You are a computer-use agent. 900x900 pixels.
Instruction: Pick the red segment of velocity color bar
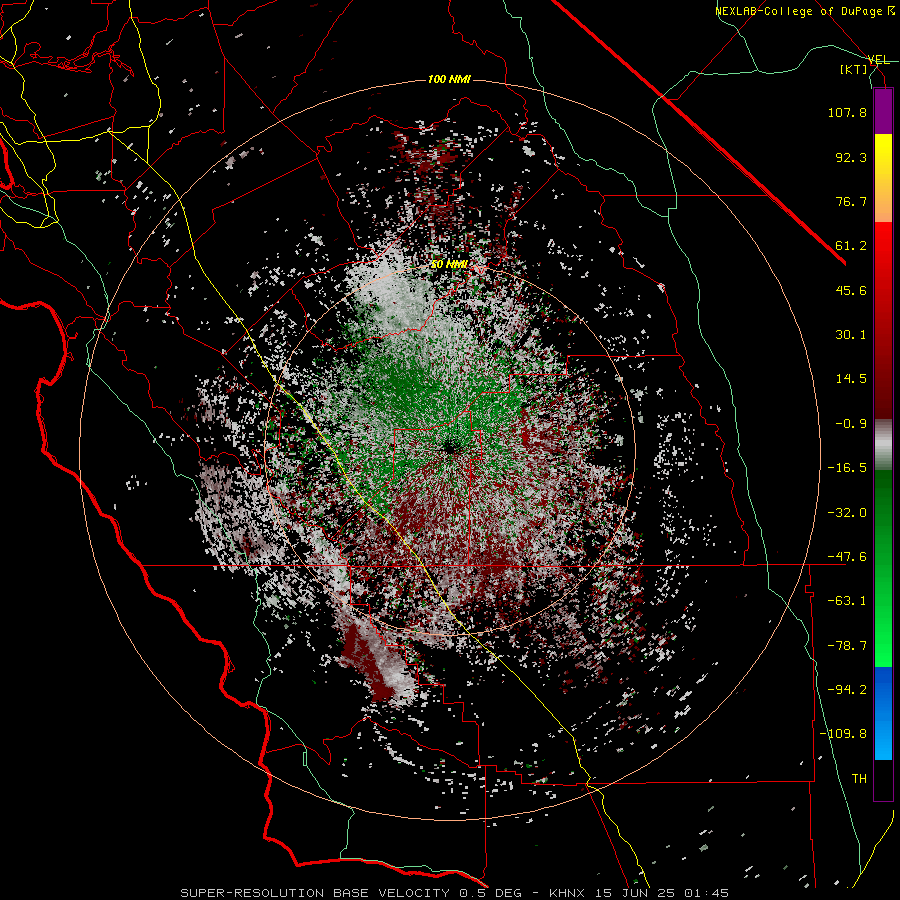click(883, 320)
